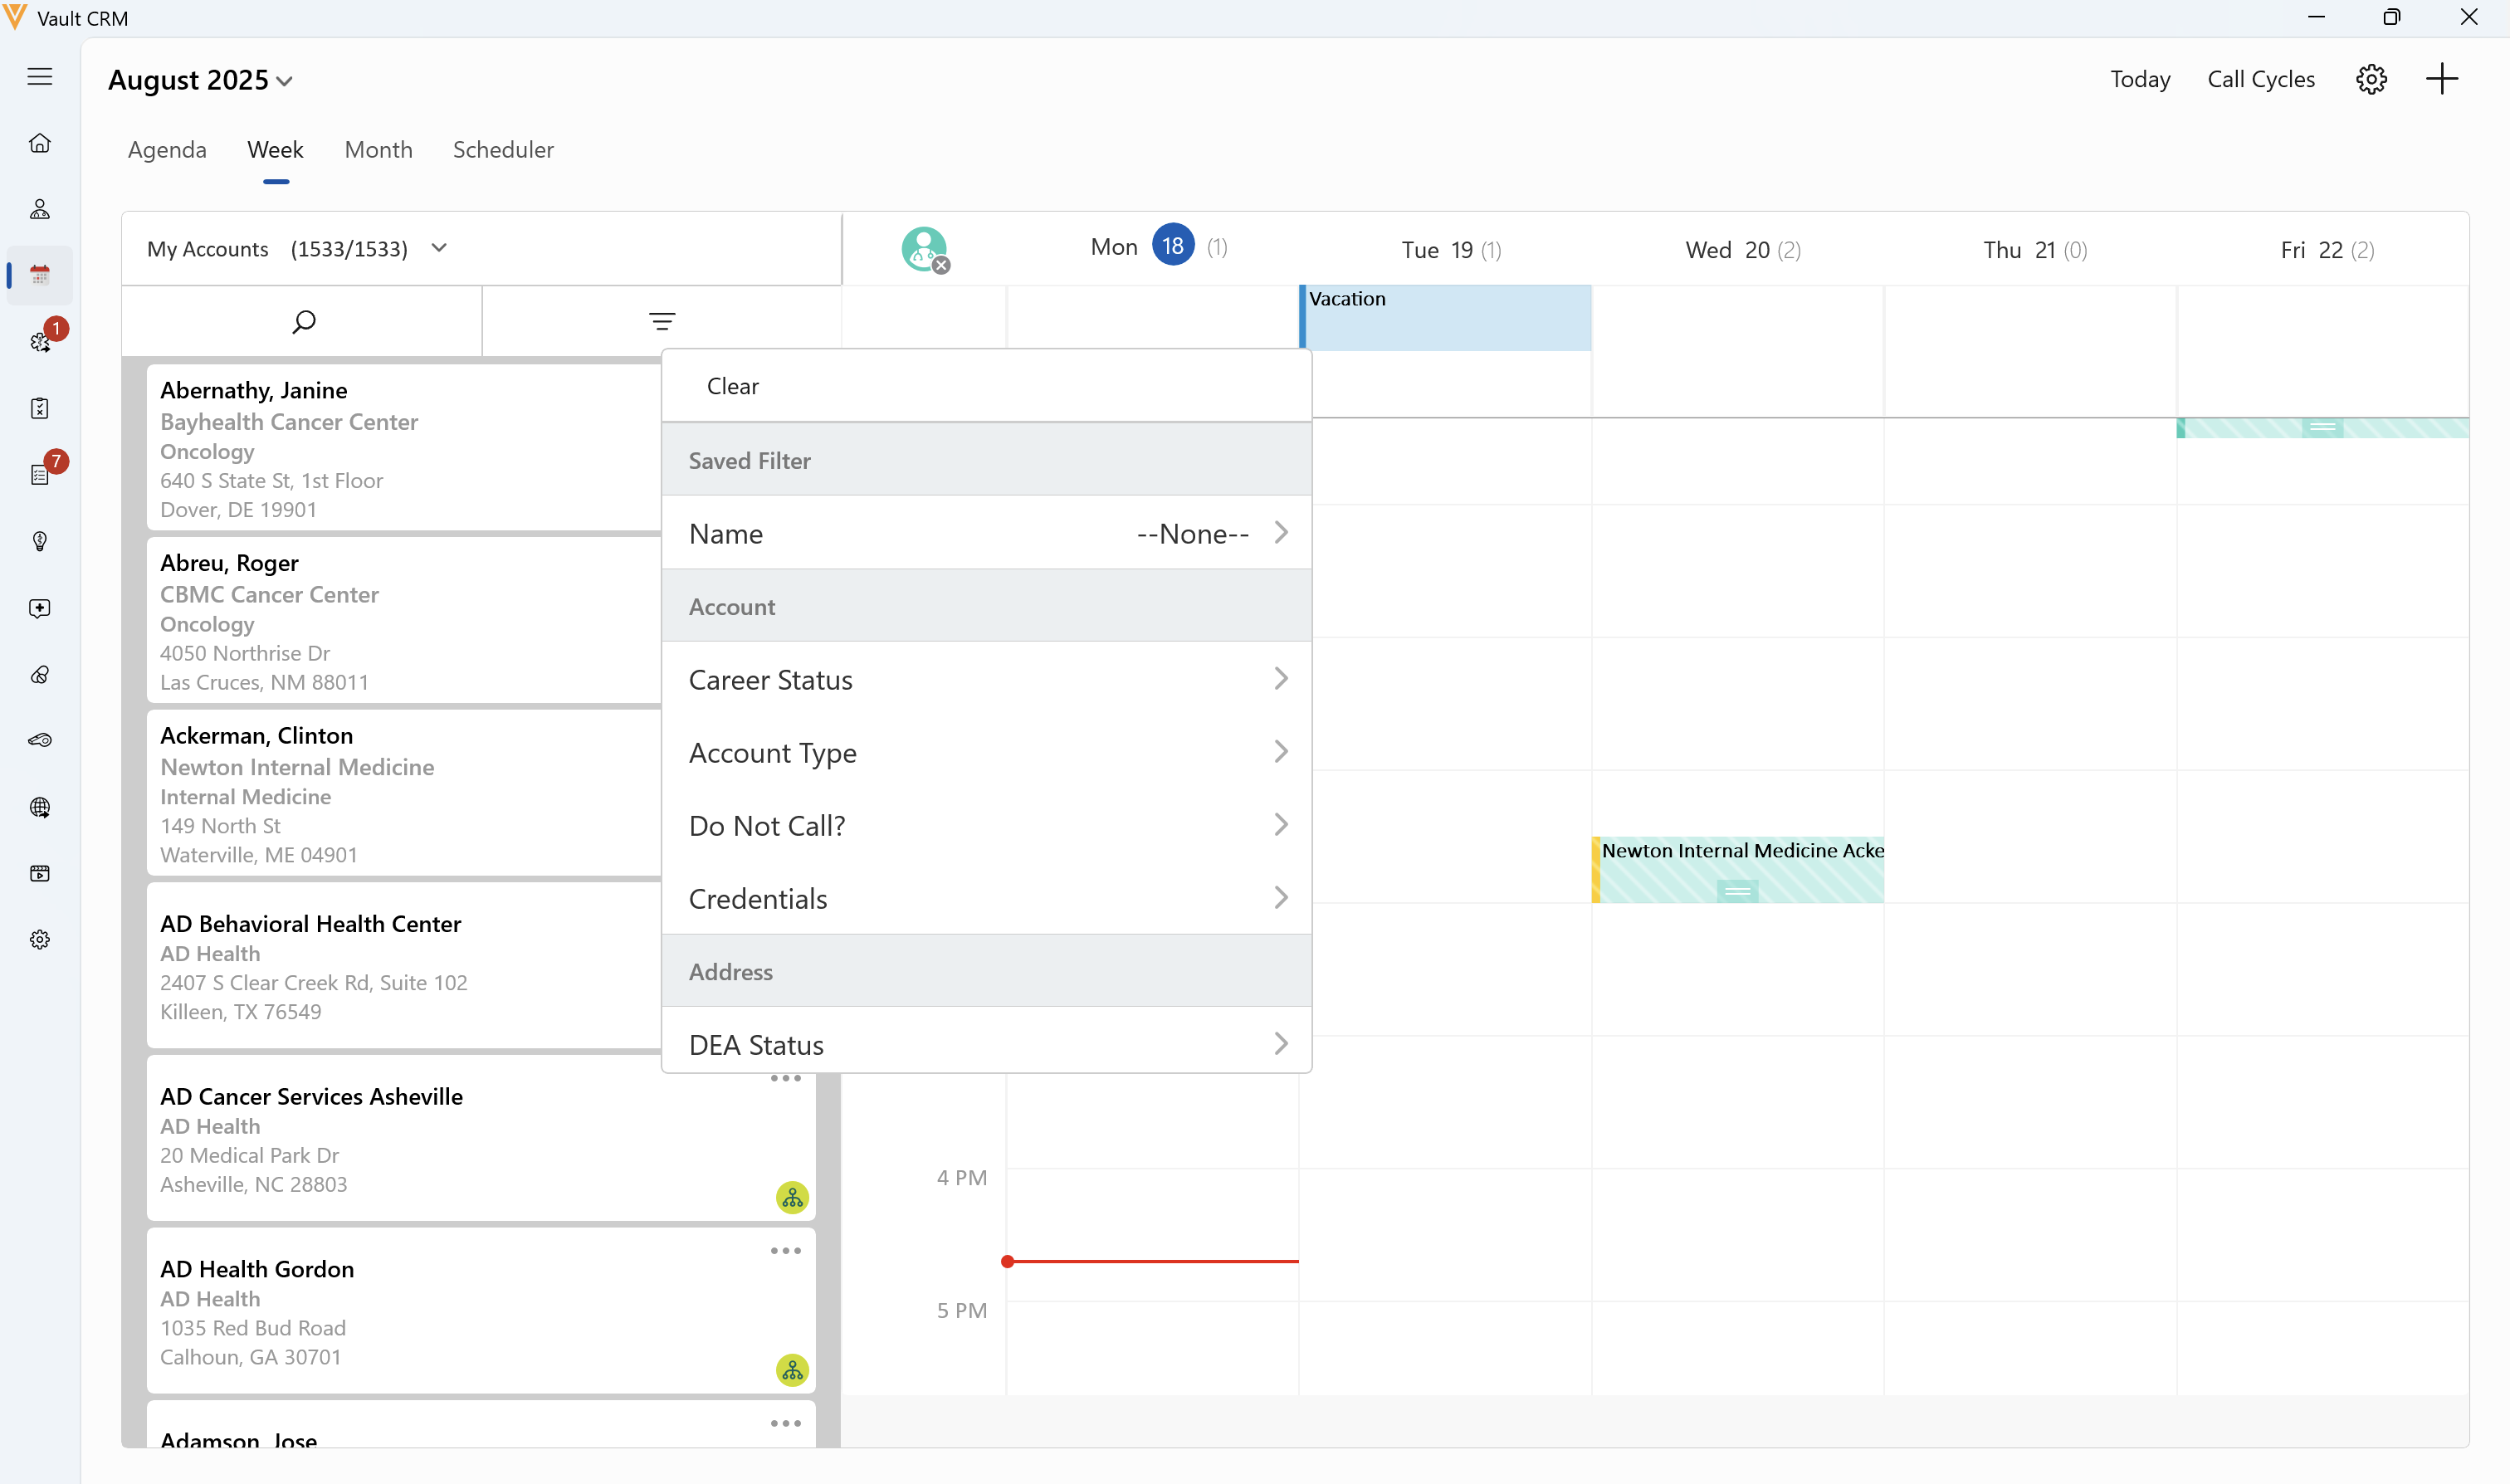
Task: Click the account list filter icon
Action: tap(662, 321)
